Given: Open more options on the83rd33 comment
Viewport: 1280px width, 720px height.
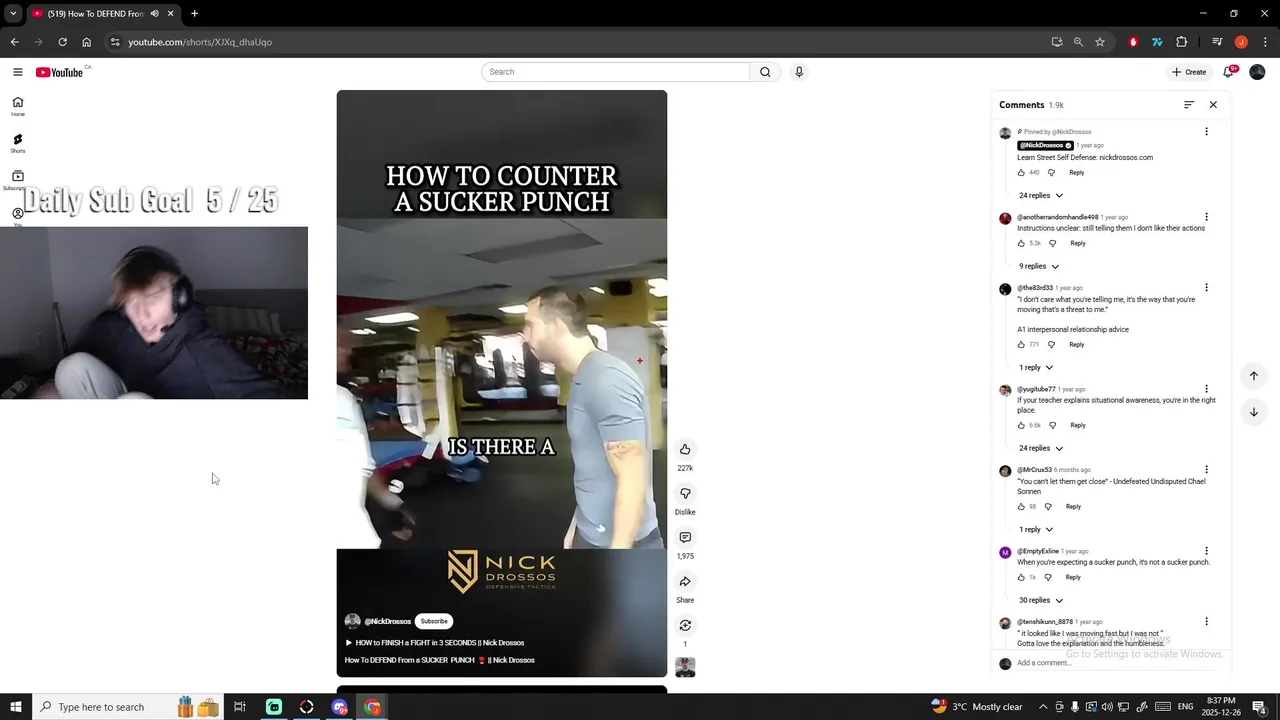Looking at the screenshot, I should pyautogui.click(x=1206, y=288).
